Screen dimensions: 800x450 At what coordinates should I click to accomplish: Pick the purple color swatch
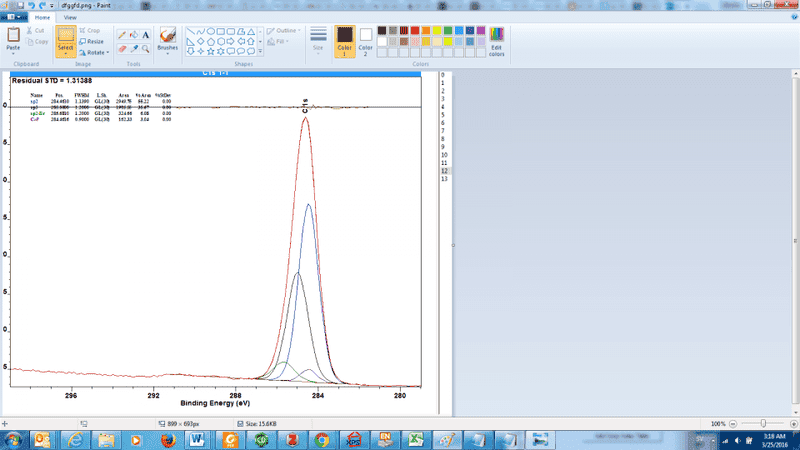pos(481,31)
